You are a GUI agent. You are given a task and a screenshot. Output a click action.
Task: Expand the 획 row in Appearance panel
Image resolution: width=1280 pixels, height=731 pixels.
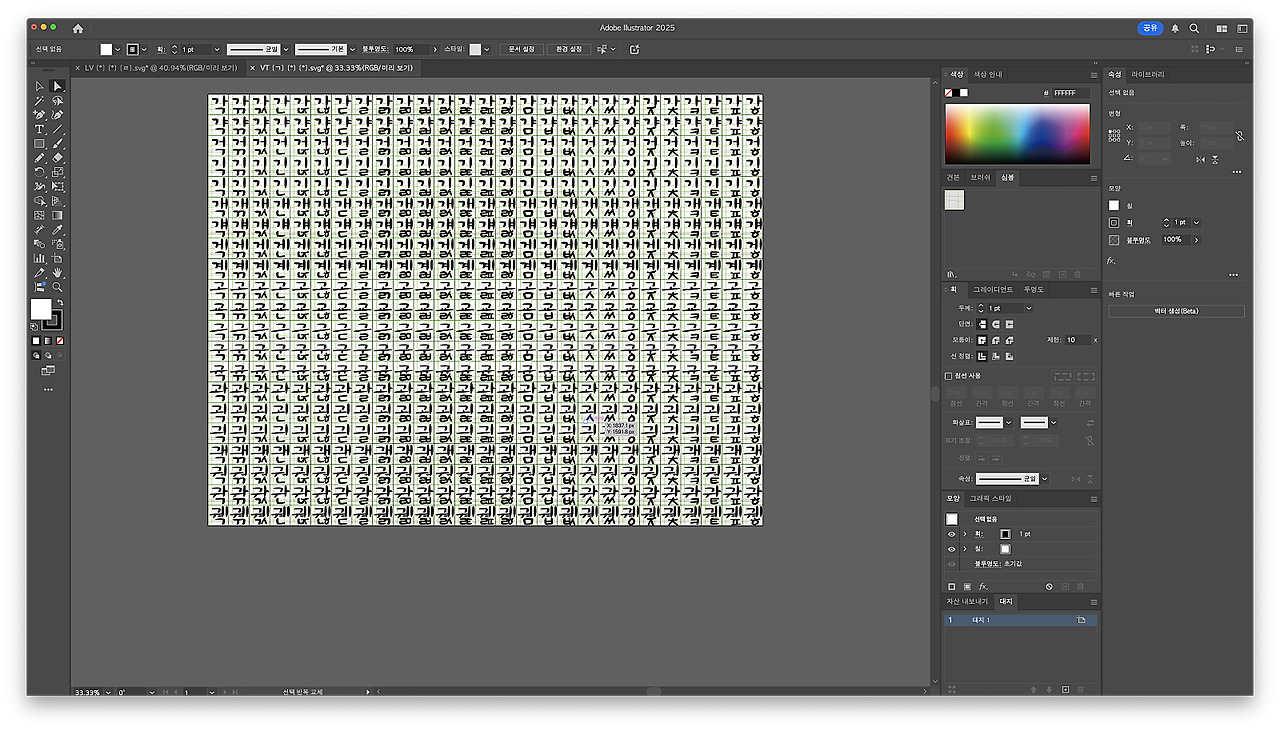965,534
